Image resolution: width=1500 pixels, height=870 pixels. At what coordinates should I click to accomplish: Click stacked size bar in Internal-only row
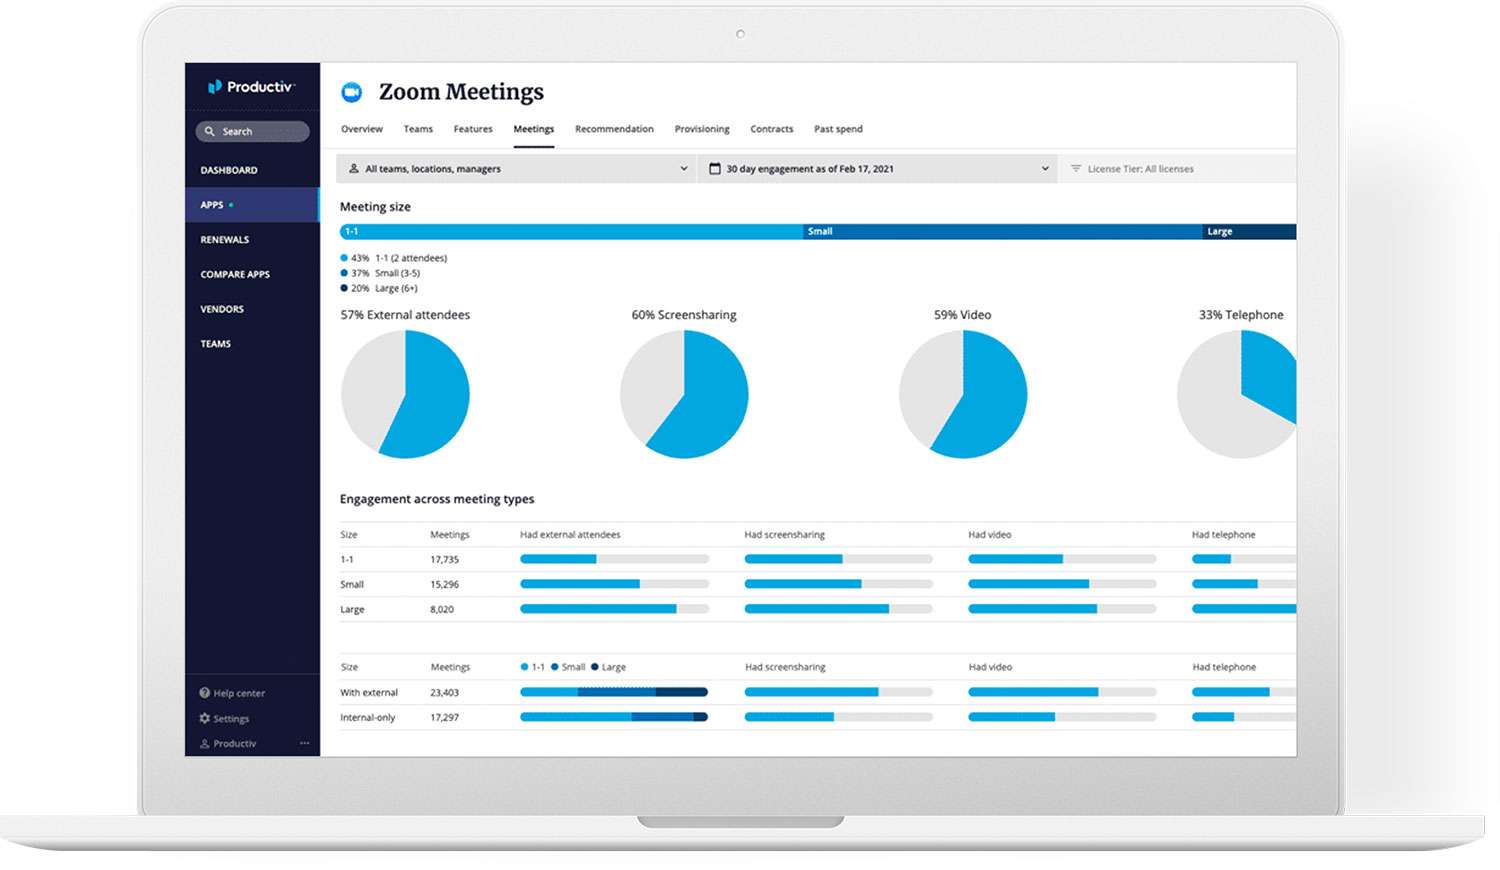click(x=614, y=717)
